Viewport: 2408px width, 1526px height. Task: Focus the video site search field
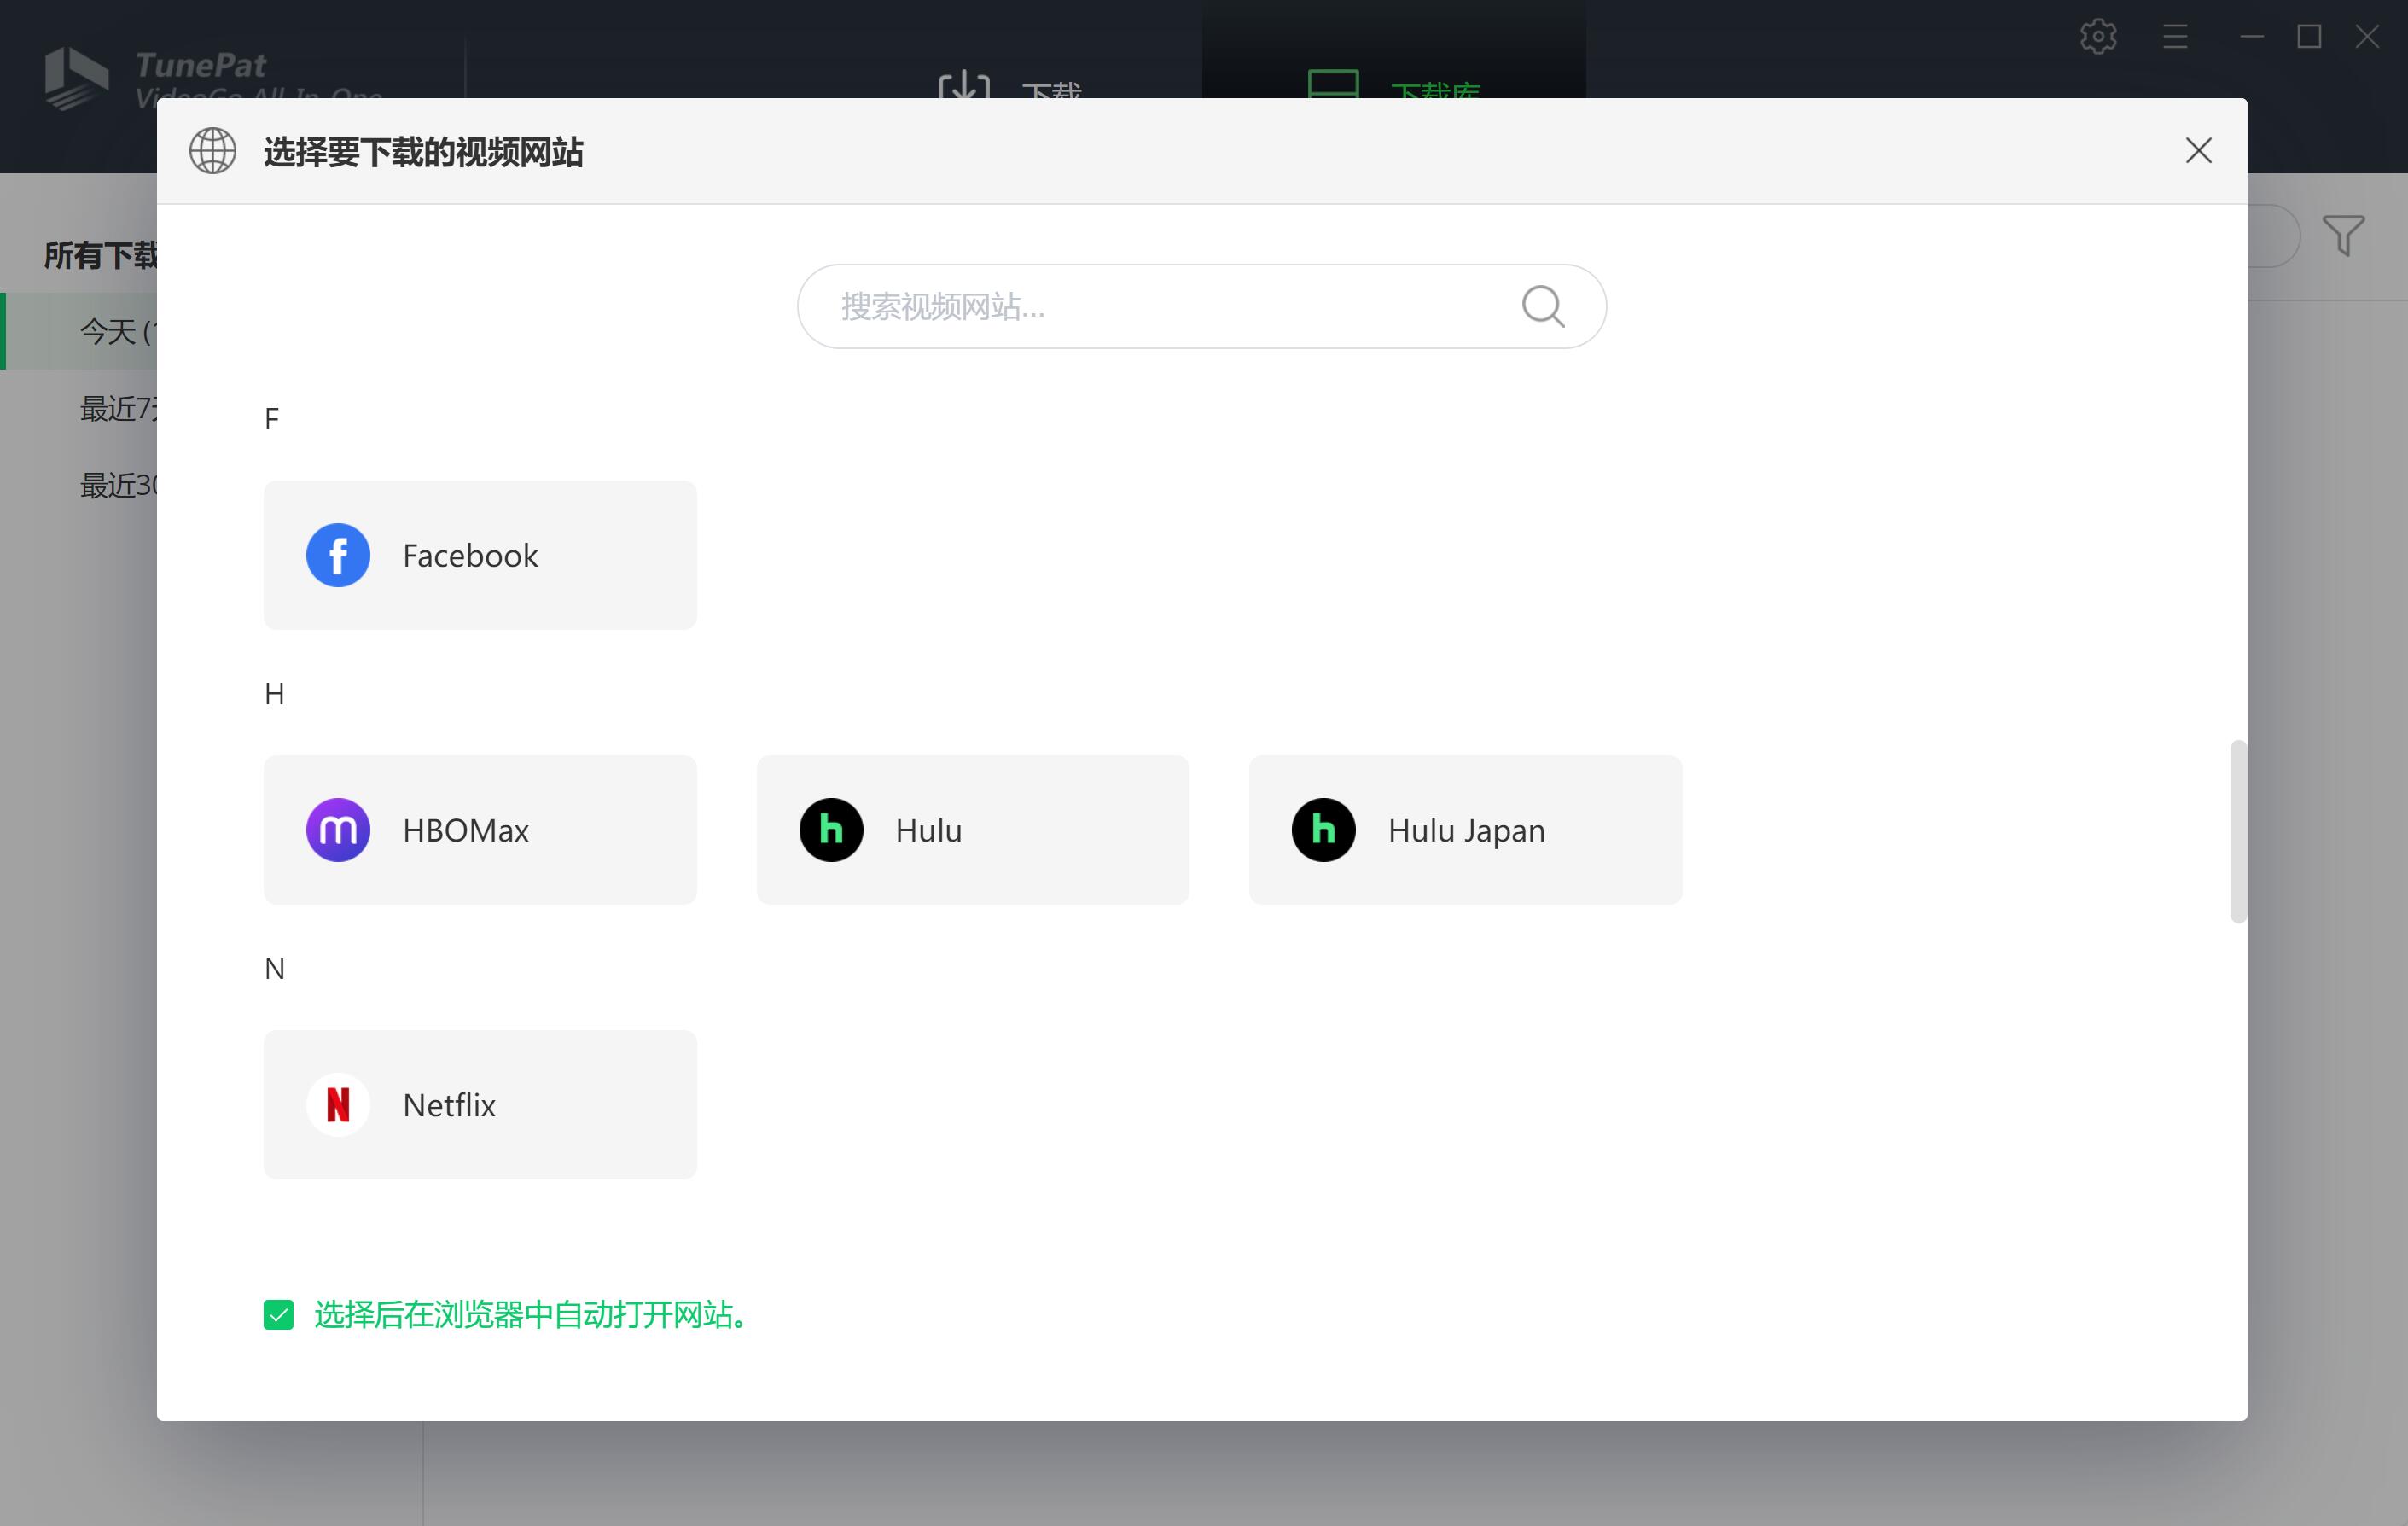point(1202,306)
